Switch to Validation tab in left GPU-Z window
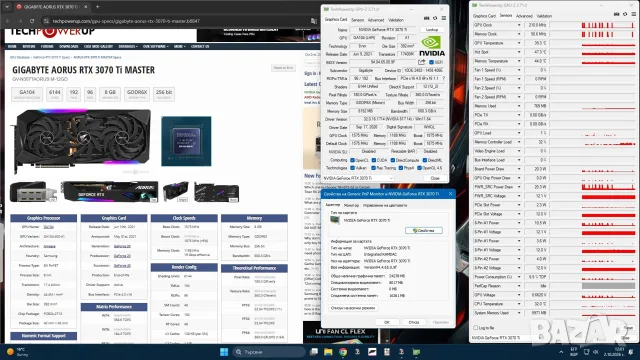 tap(396, 20)
